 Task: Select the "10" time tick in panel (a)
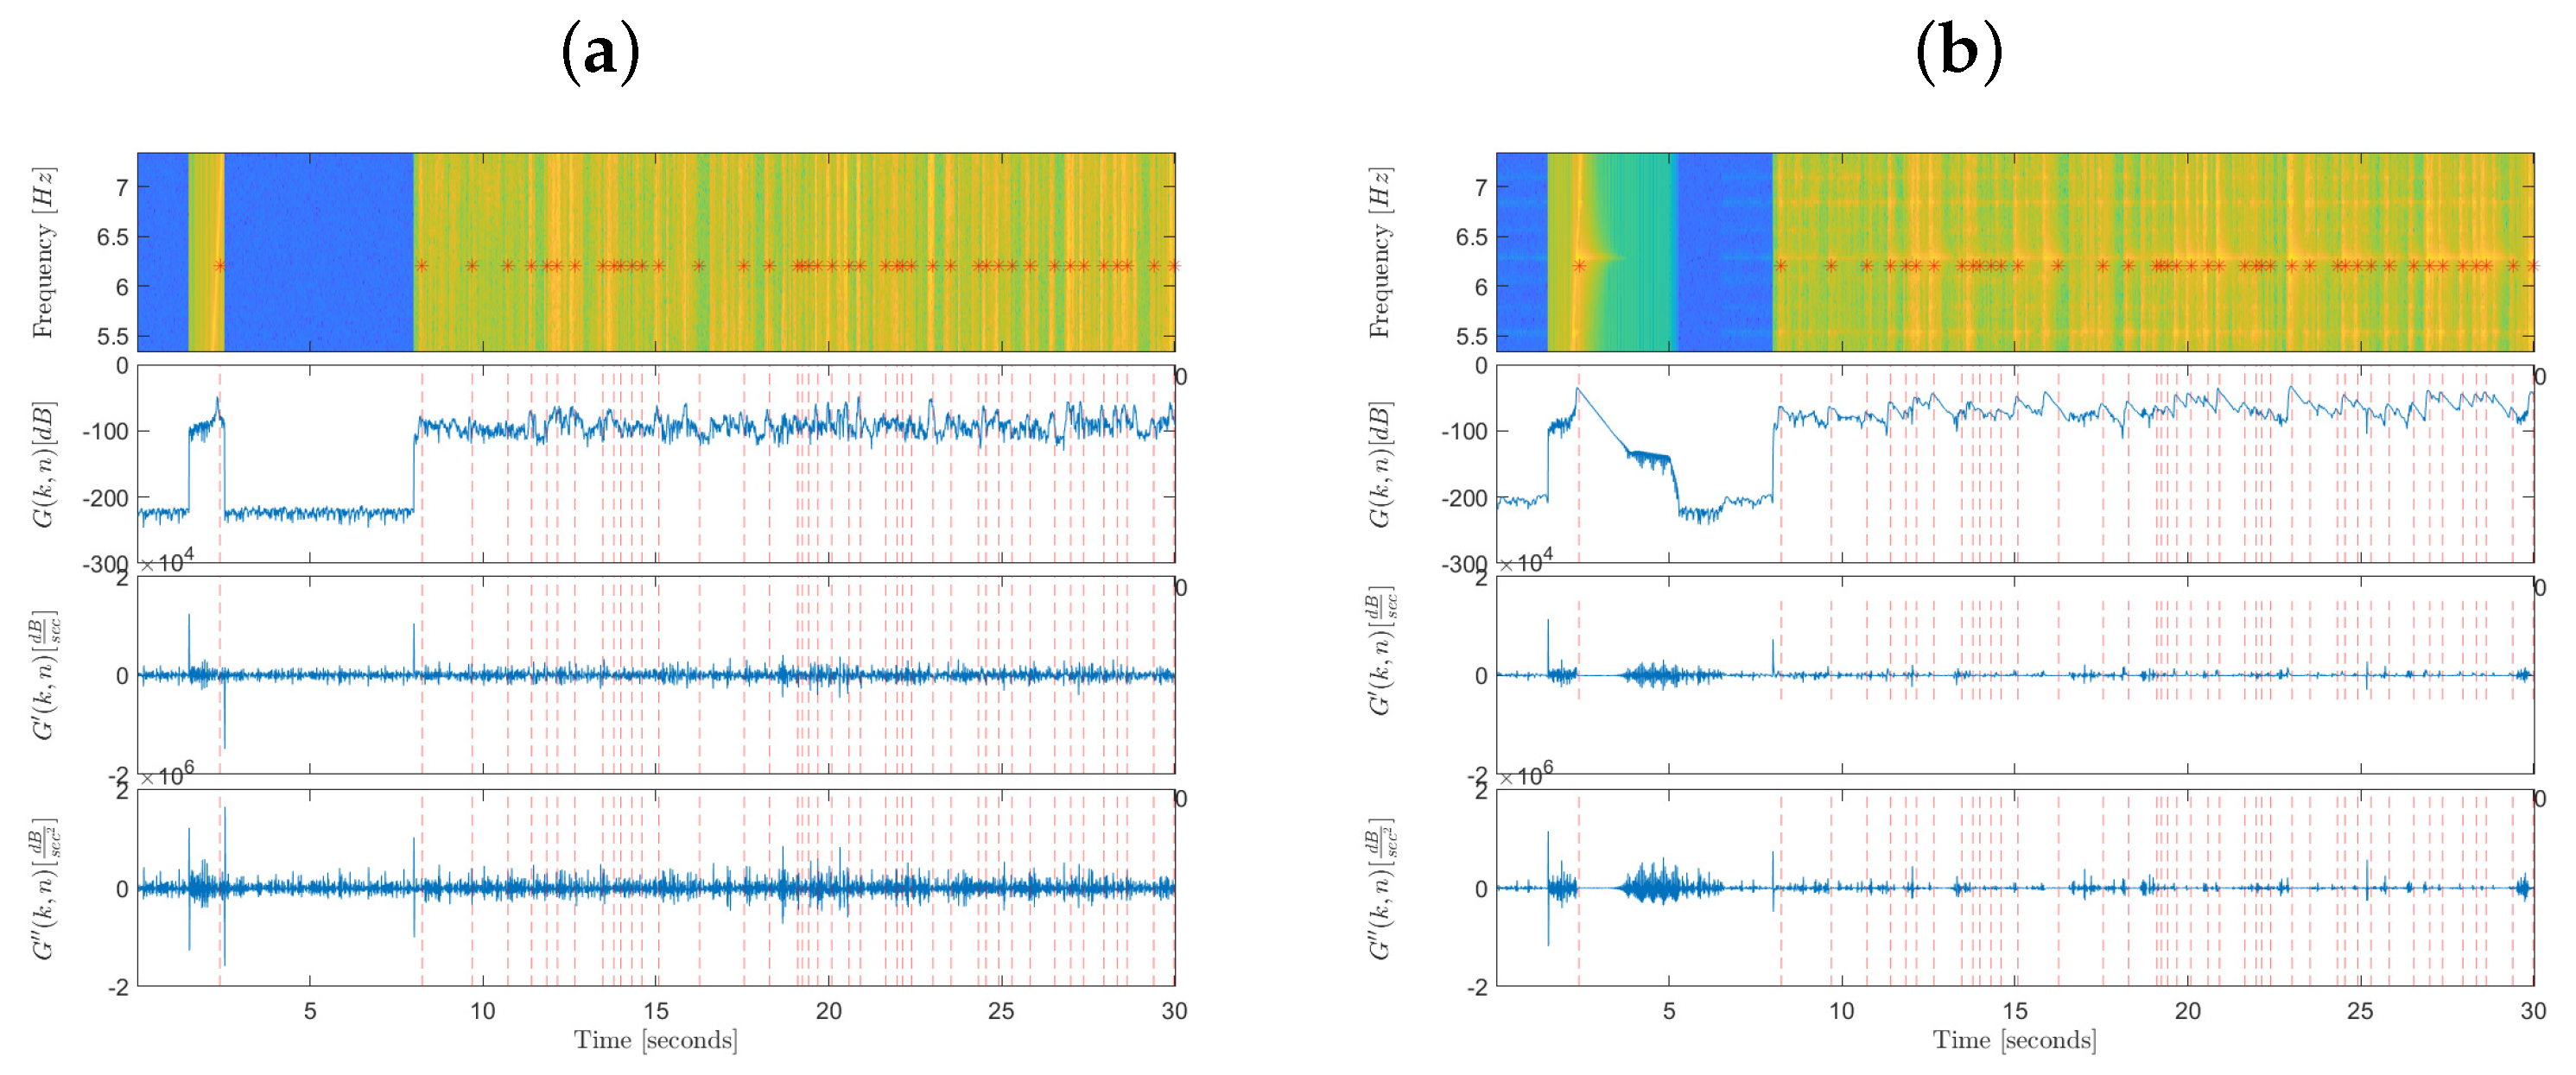click(483, 1011)
